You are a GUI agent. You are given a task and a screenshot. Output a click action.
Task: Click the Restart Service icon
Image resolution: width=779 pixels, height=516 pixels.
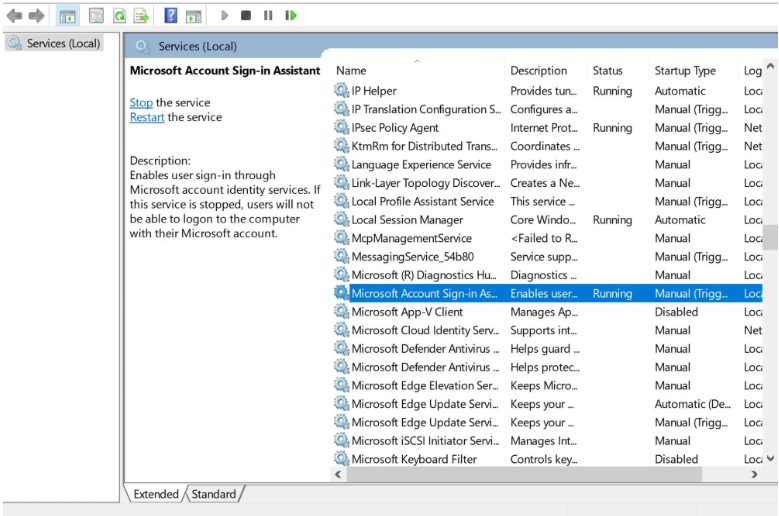[291, 15]
